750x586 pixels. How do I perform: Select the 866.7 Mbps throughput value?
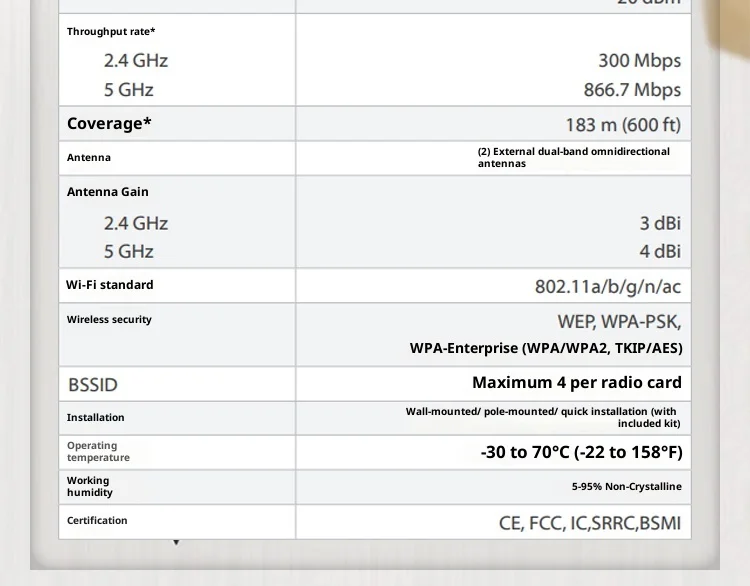[632, 90]
